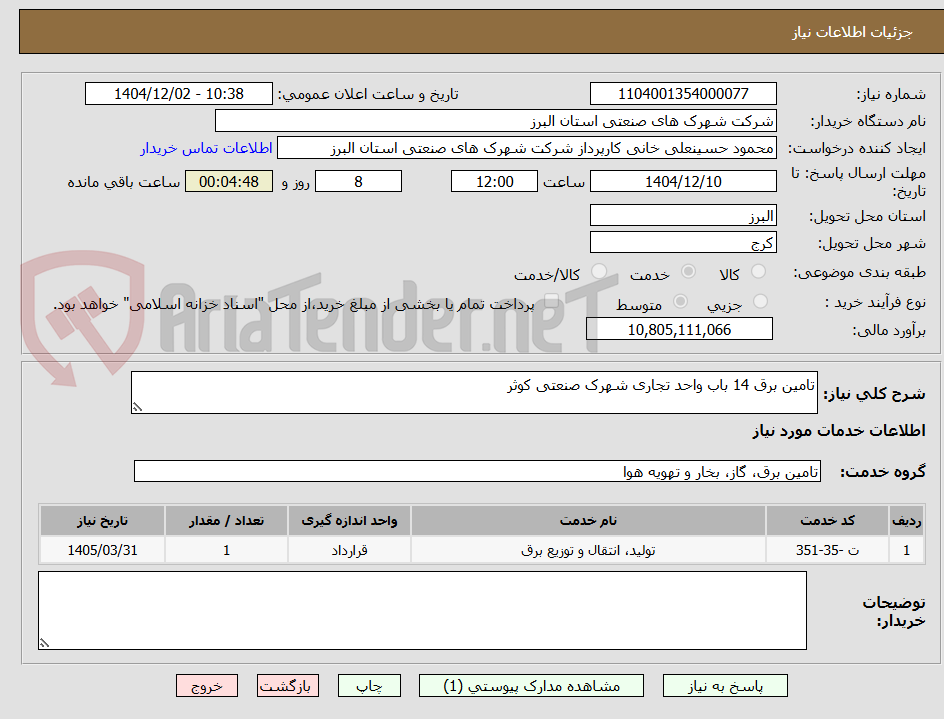Click the 'خروج' exit button

coord(207,685)
